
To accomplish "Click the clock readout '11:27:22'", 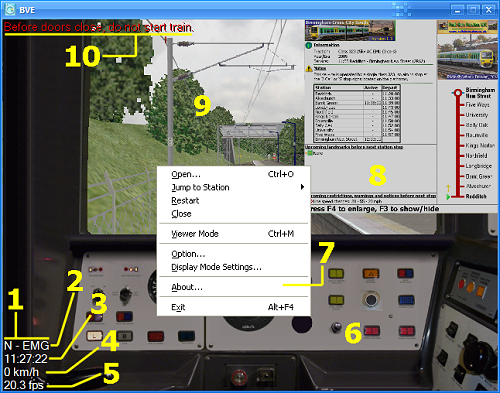I will click(26, 359).
